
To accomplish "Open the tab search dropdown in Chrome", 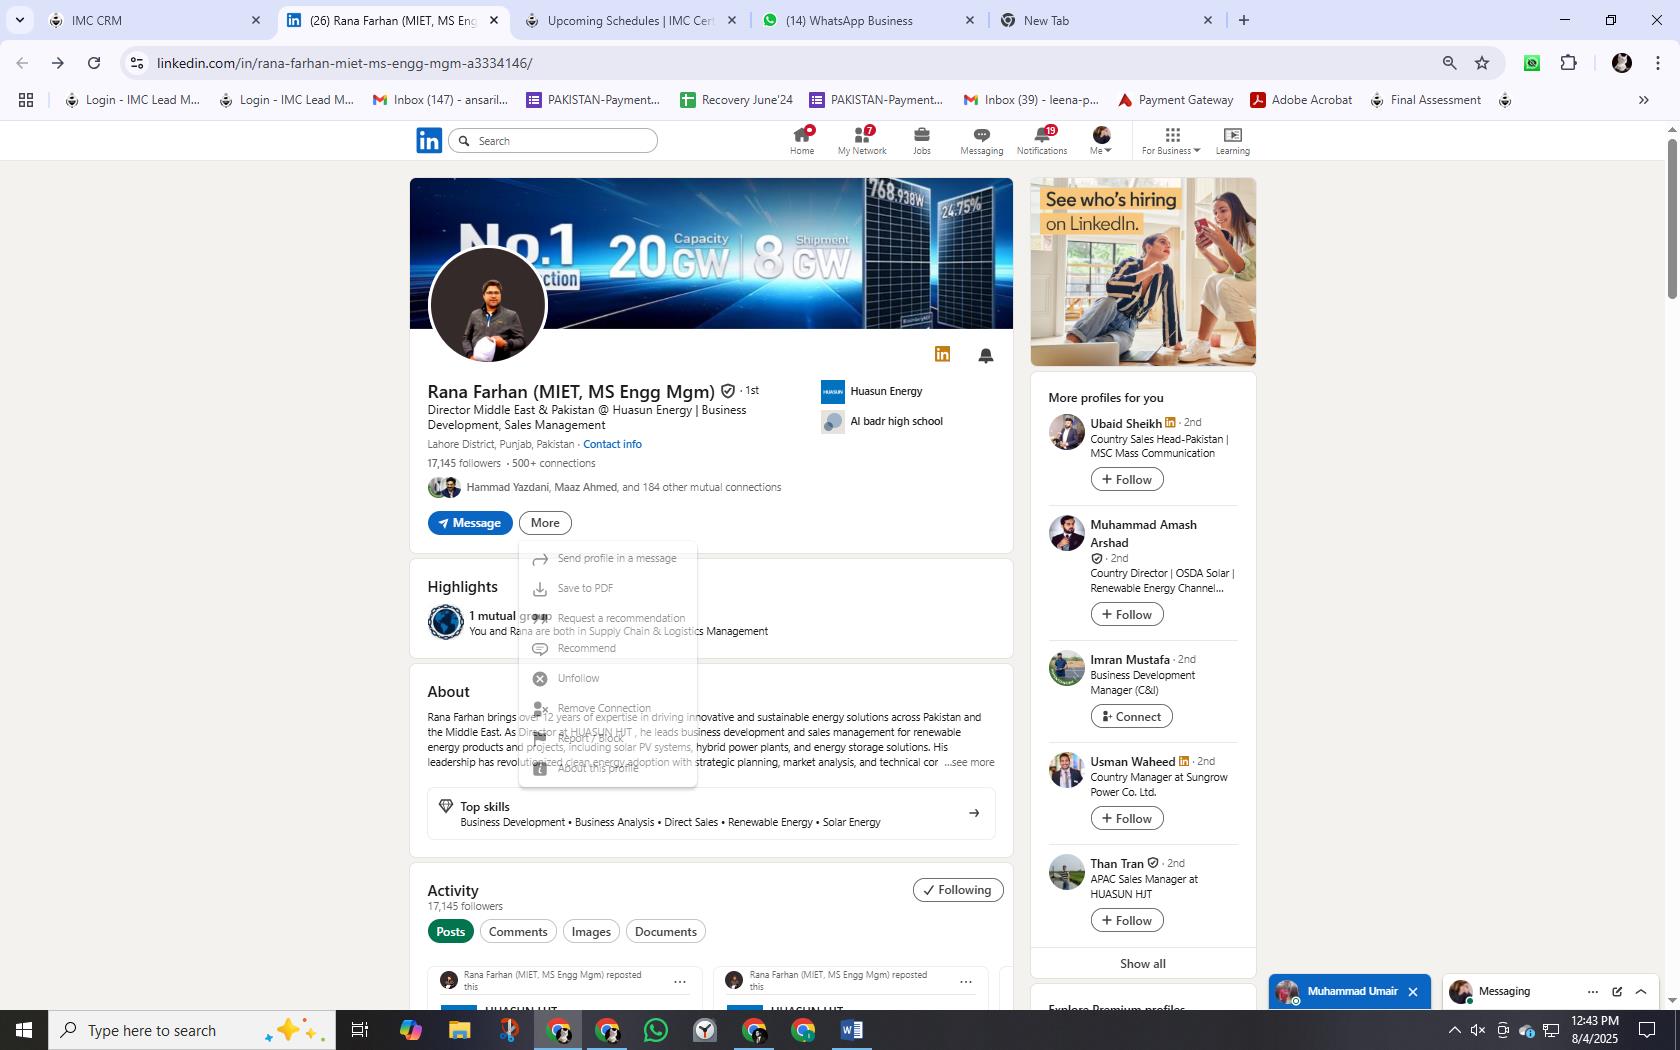I will click(x=19, y=20).
